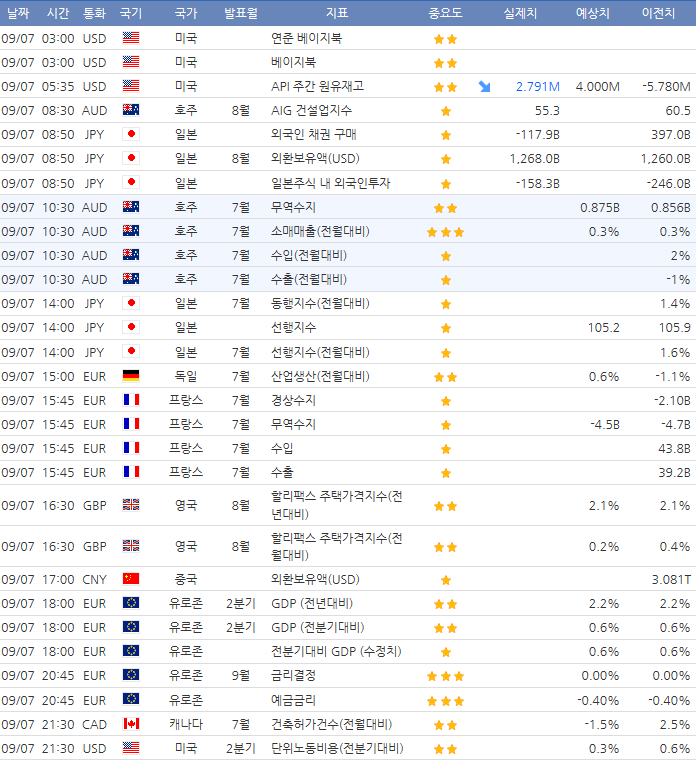The image size is (696, 765).
Task: Click the 통화 column header
Action: [95, 13]
